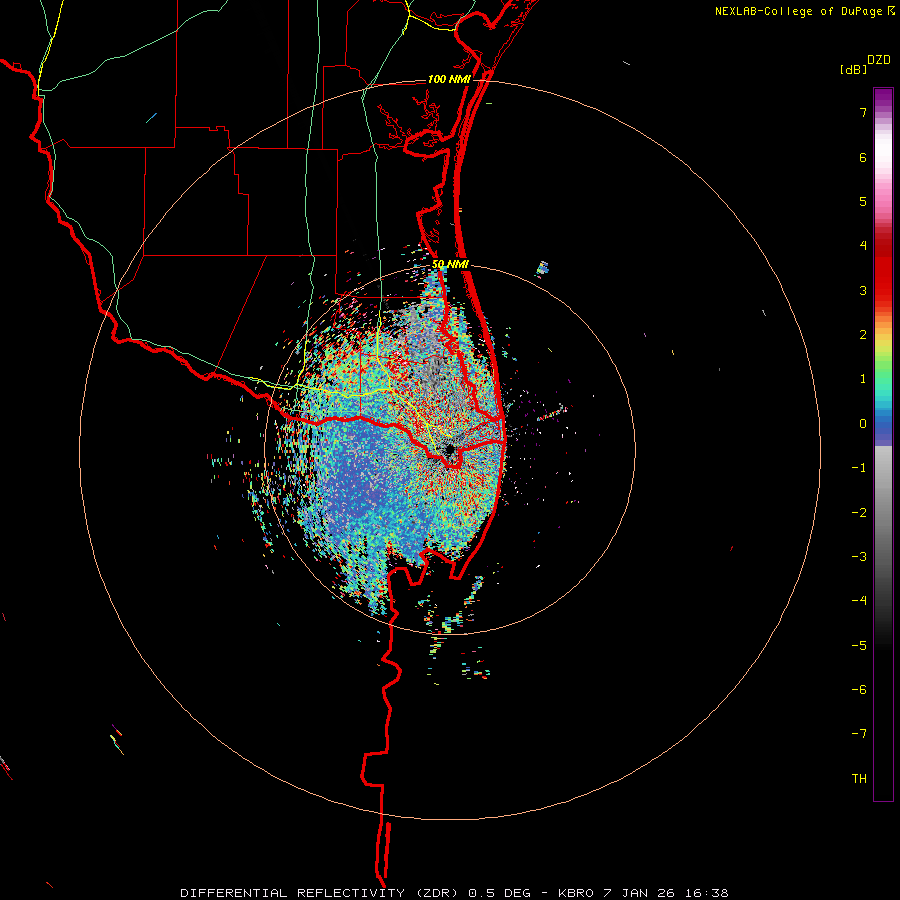Click the '50 NMI' range ring label

[x=451, y=264]
